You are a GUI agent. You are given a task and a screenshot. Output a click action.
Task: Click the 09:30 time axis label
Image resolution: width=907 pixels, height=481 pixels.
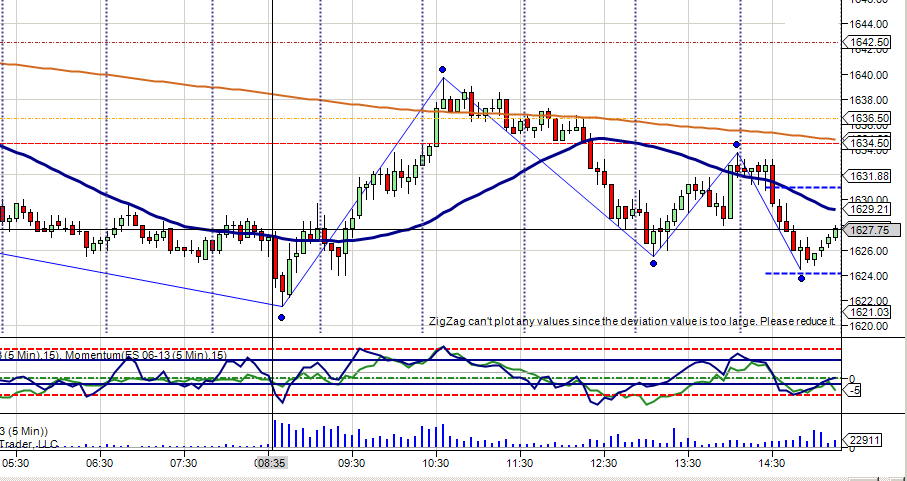(352, 463)
